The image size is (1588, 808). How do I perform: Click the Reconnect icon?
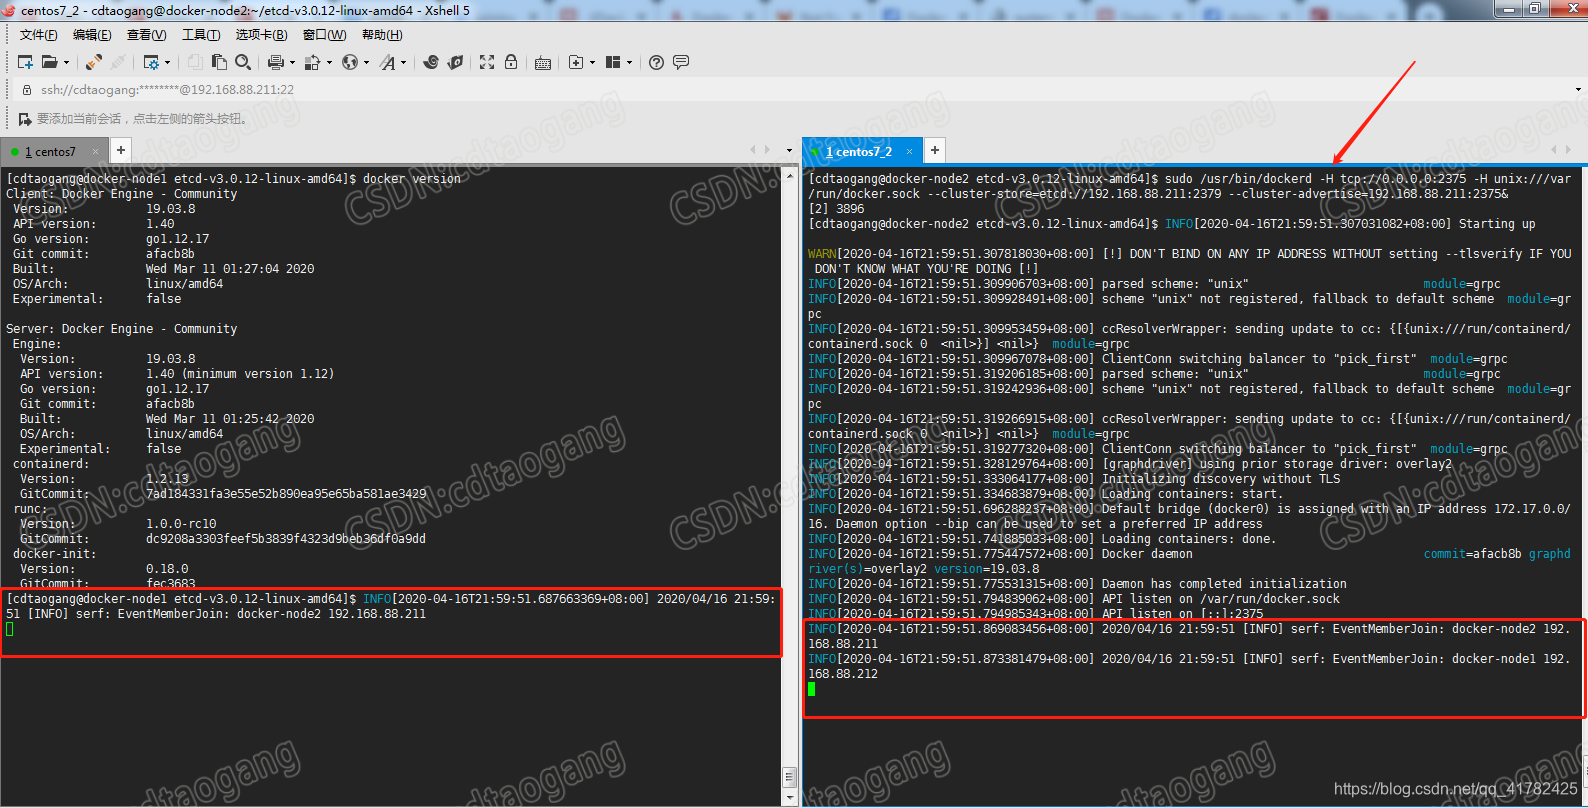pos(94,62)
